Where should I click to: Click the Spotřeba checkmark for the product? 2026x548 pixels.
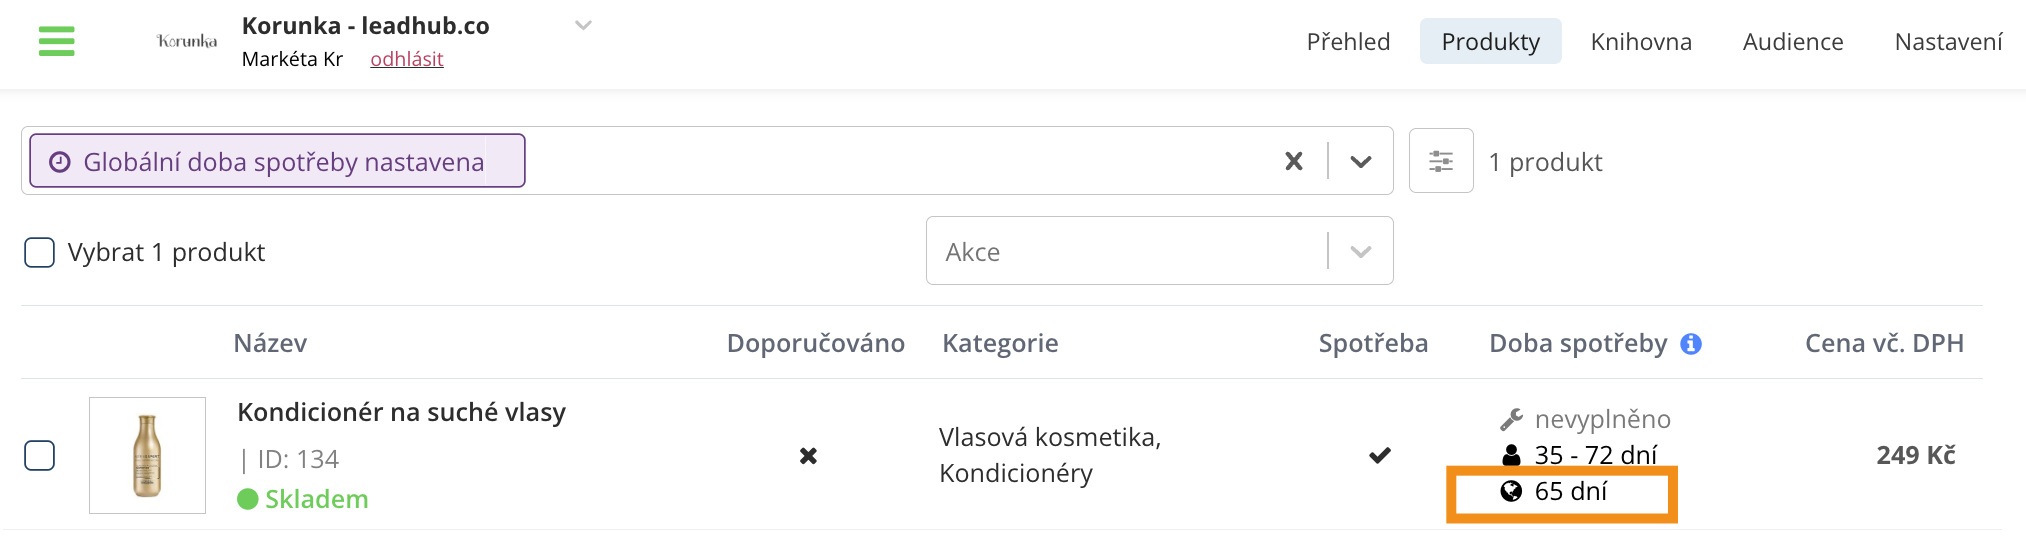(1380, 455)
